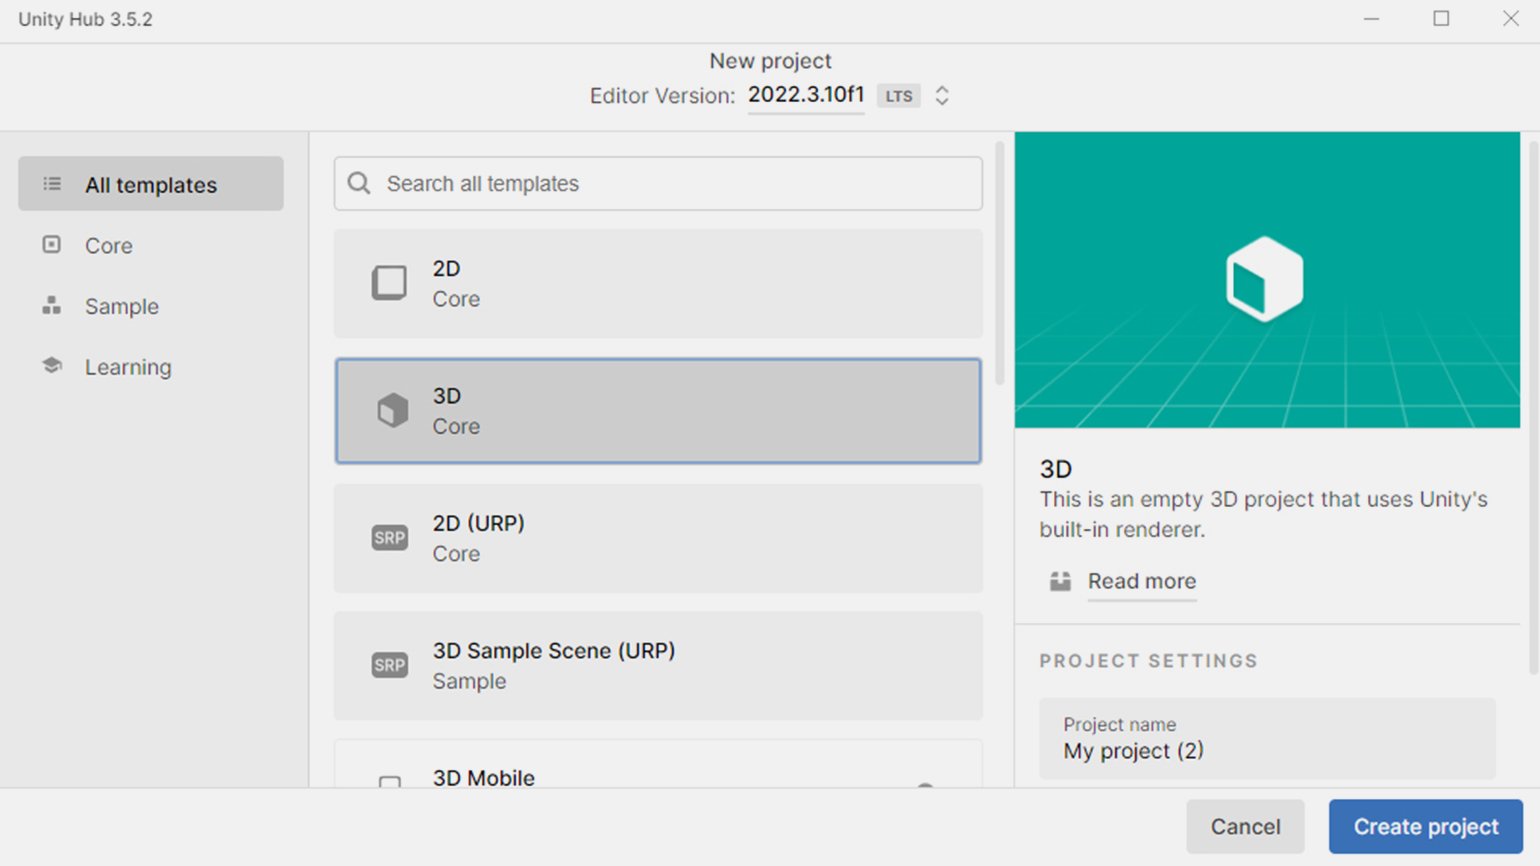Click the Learning graduation cap icon

click(x=52, y=366)
